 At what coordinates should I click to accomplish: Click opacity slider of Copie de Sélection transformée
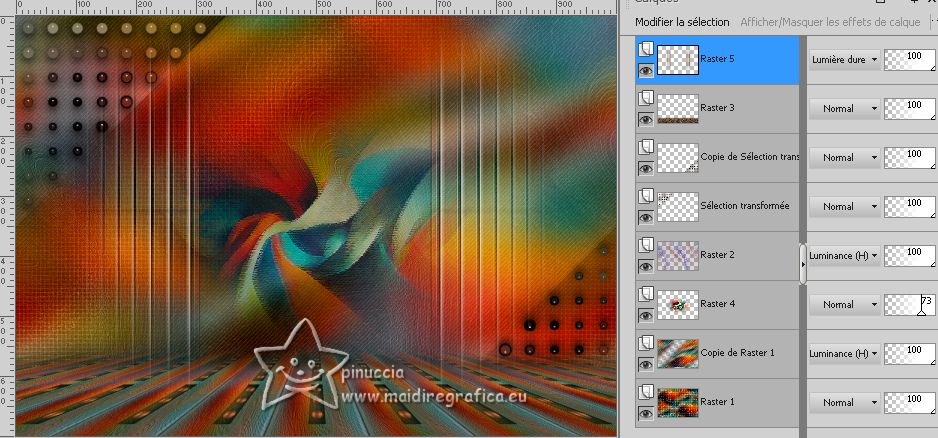(910, 158)
